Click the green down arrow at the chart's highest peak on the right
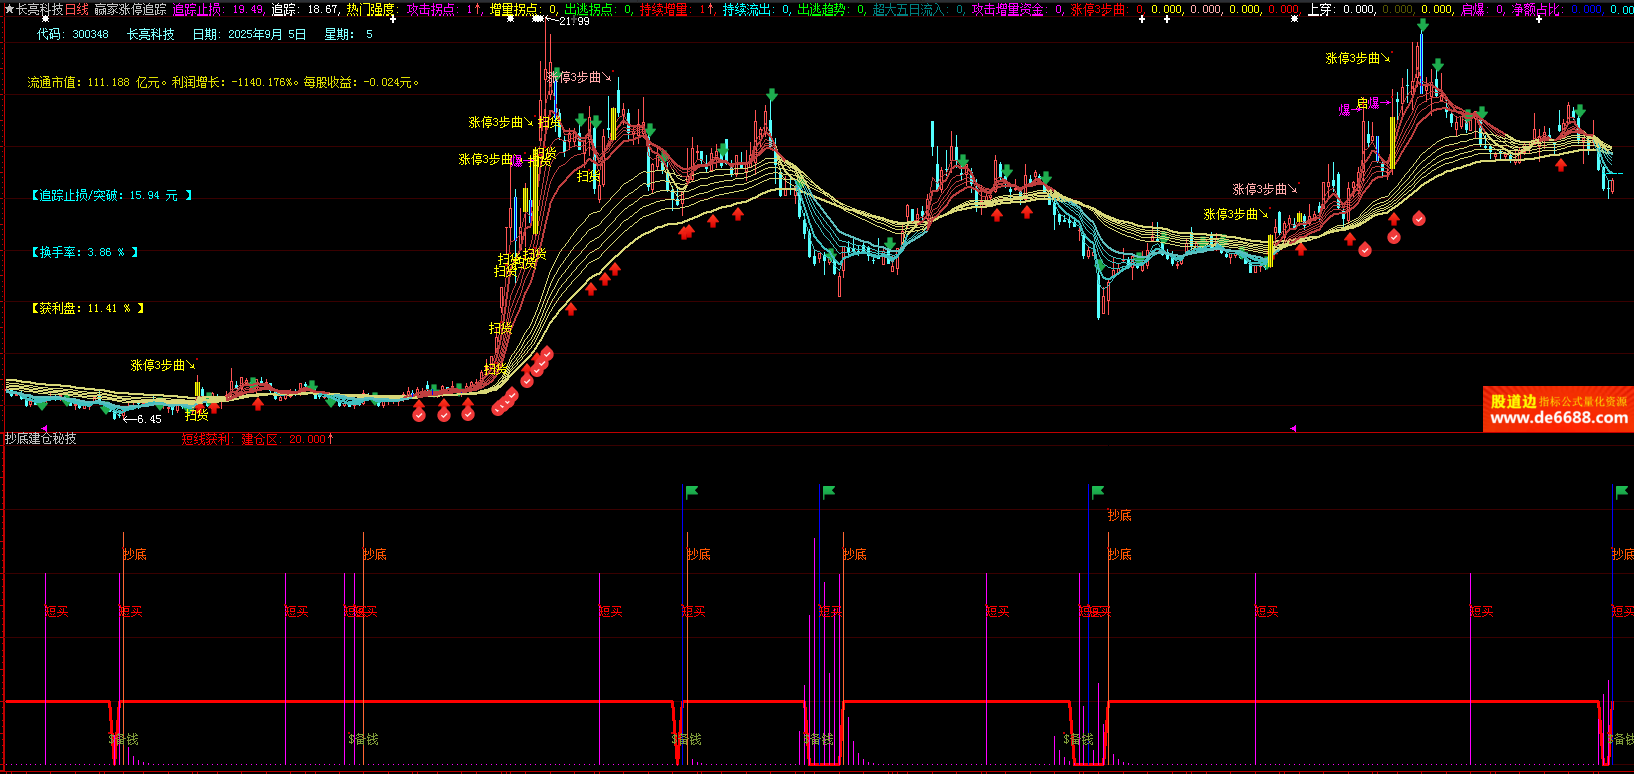The height and width of the screenshot is (774, 1634). click(x=1422, y=27)
